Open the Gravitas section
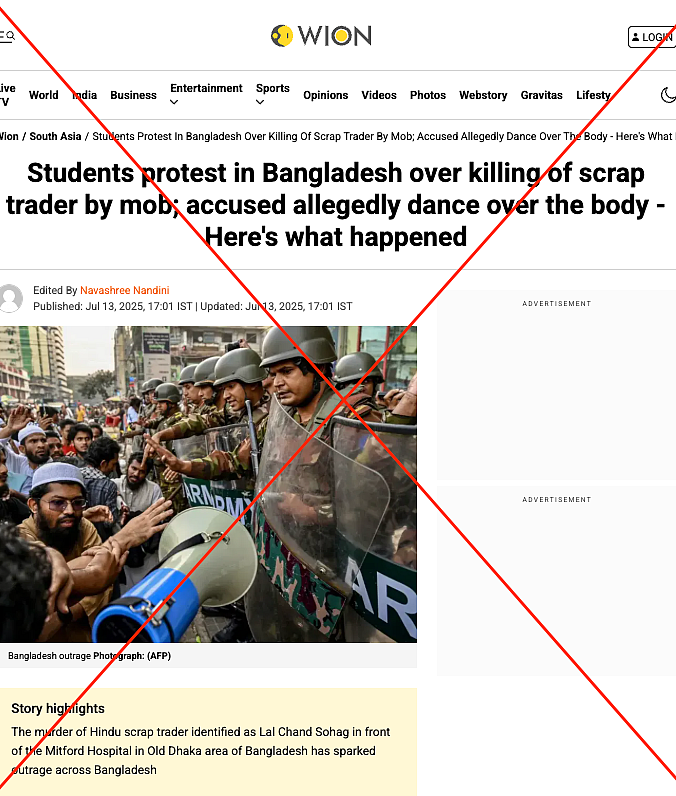 point(542,95)
